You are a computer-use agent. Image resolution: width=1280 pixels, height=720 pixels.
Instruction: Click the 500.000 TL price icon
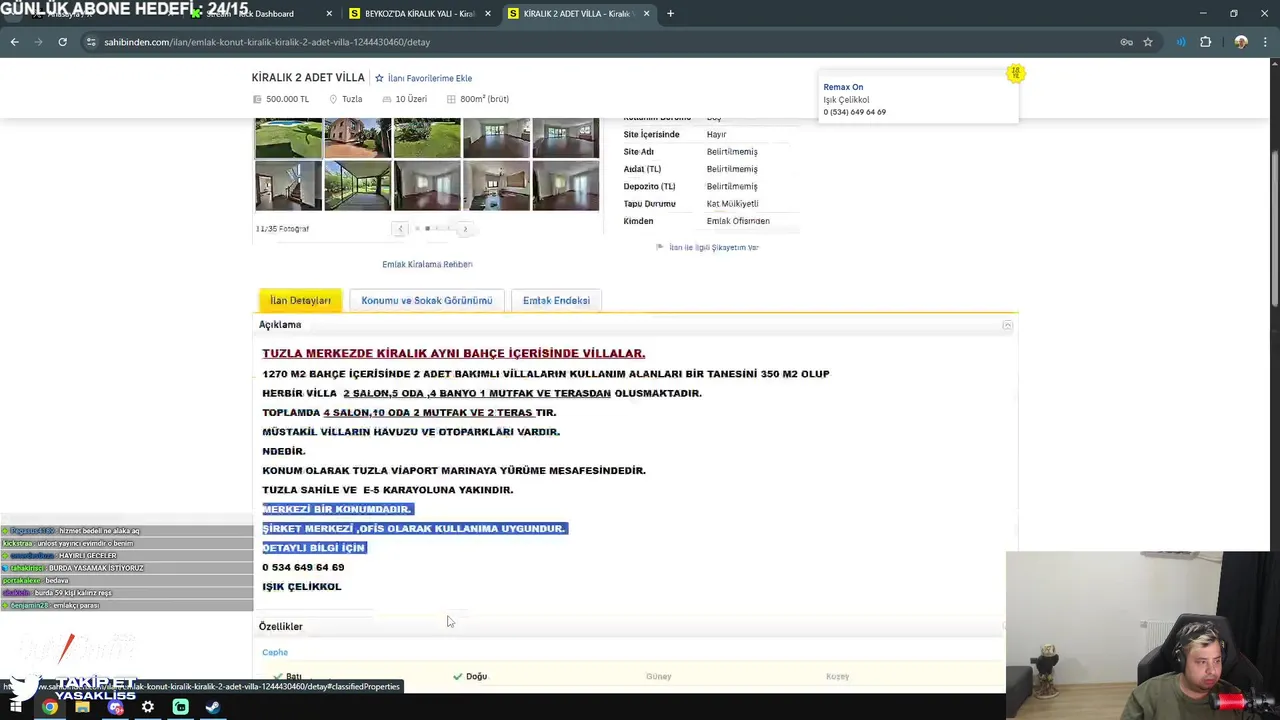click(x=257, y=99)
